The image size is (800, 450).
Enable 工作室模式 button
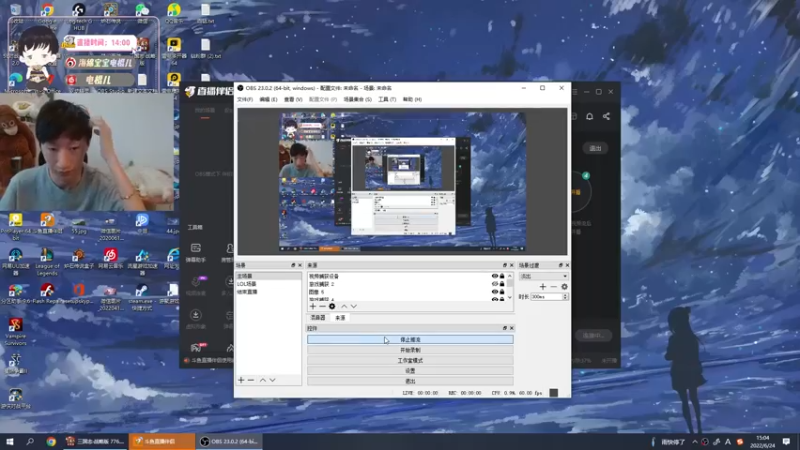[410, 360]
